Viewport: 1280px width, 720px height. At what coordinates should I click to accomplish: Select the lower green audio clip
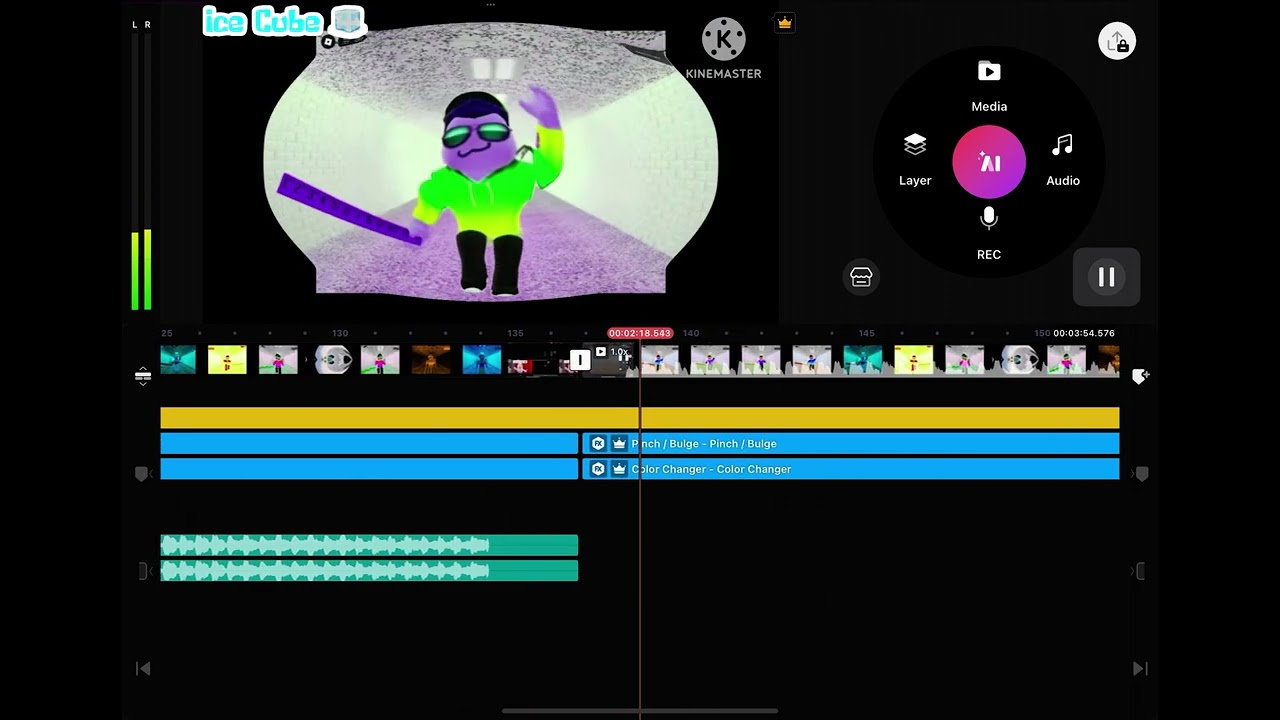[369, 570]
